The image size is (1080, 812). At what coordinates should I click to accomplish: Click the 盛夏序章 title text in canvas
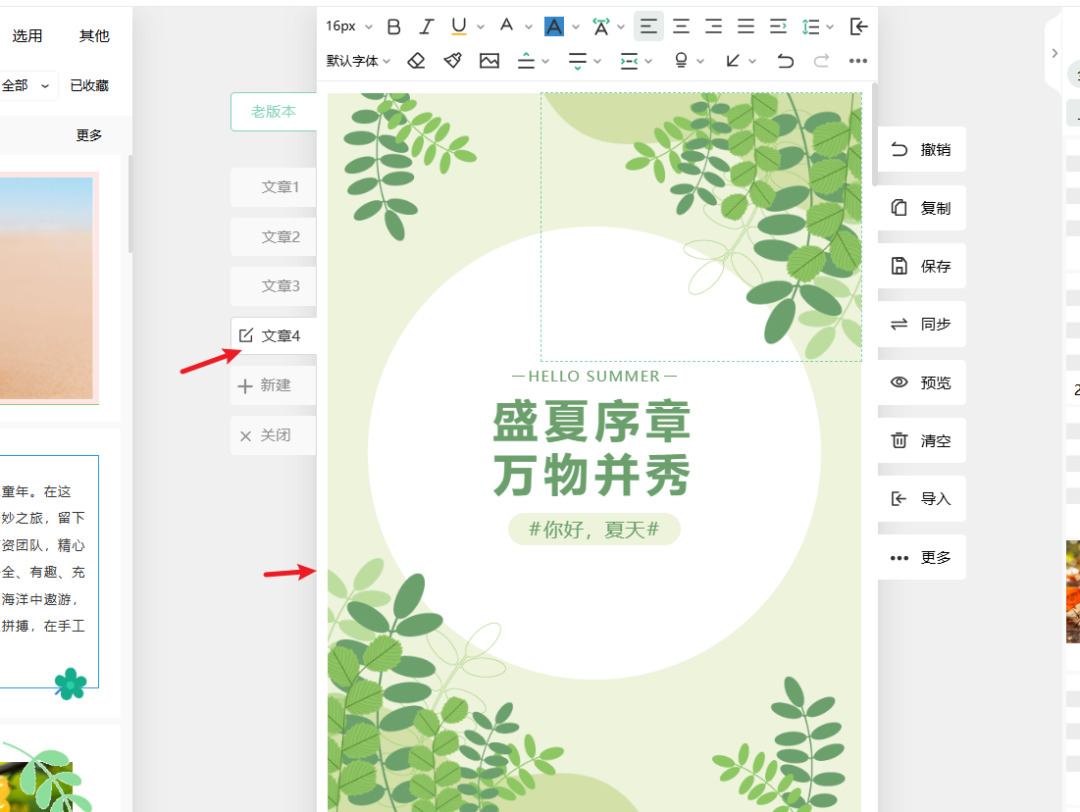click(x=592, y=423)
